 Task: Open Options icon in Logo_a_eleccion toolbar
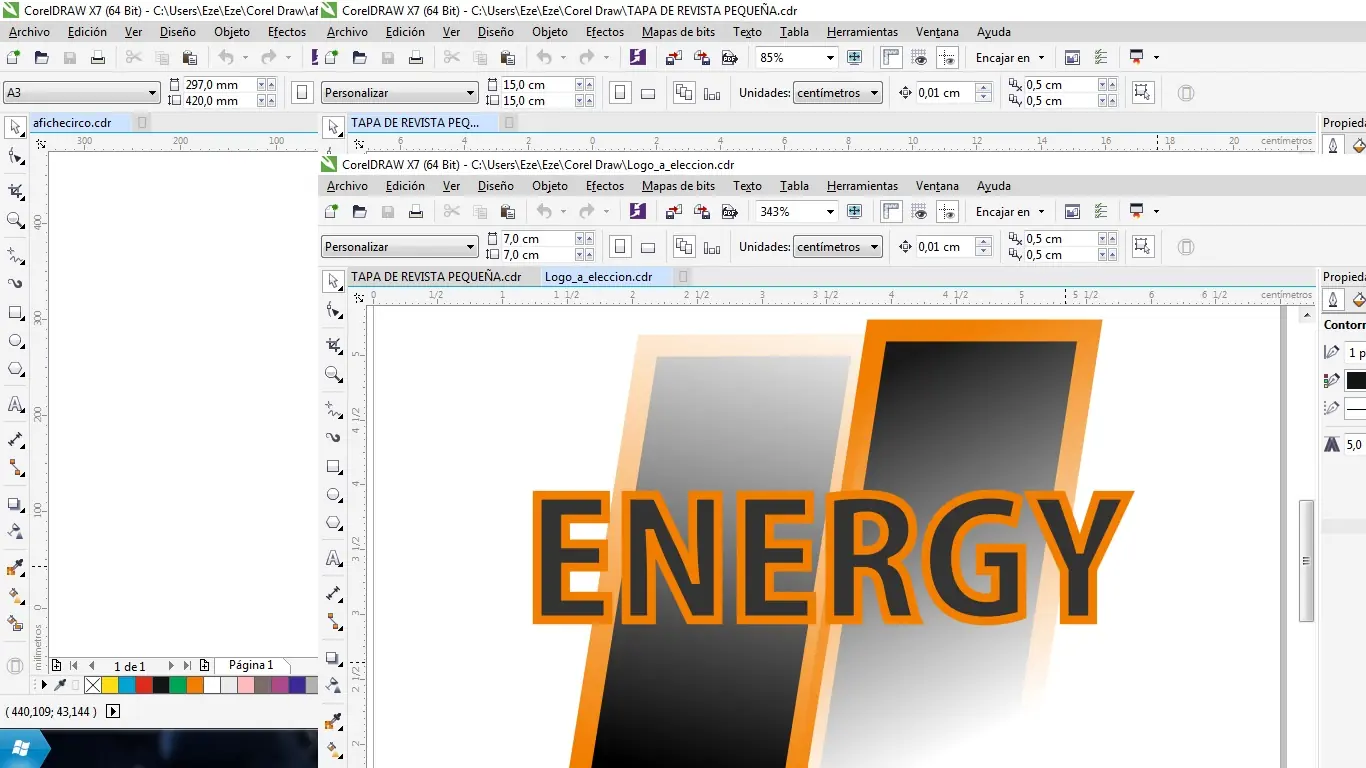1100,212
